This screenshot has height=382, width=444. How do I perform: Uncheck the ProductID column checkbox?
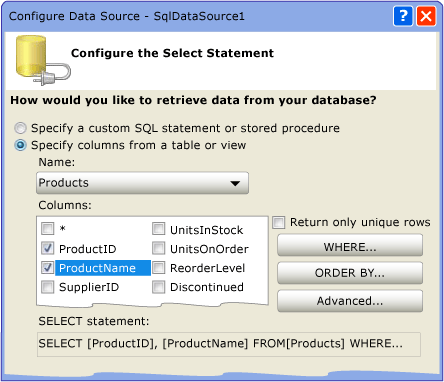(47, 248)
